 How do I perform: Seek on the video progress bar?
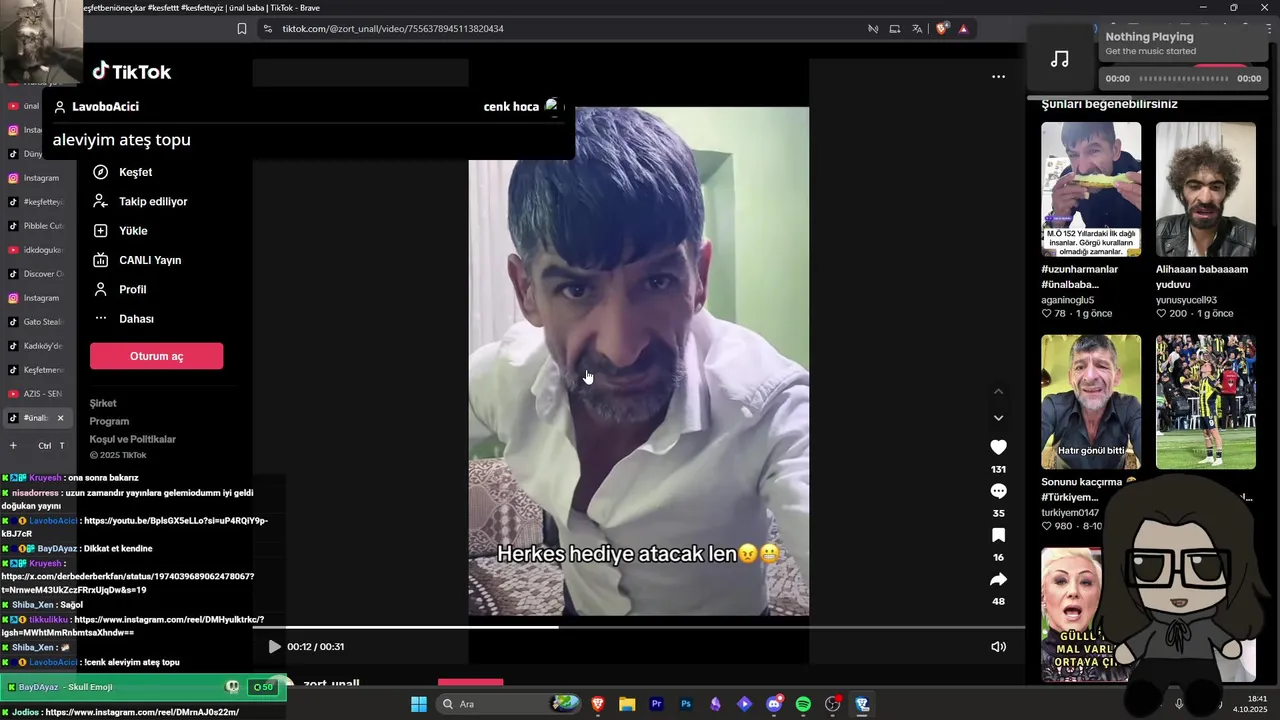638,627
